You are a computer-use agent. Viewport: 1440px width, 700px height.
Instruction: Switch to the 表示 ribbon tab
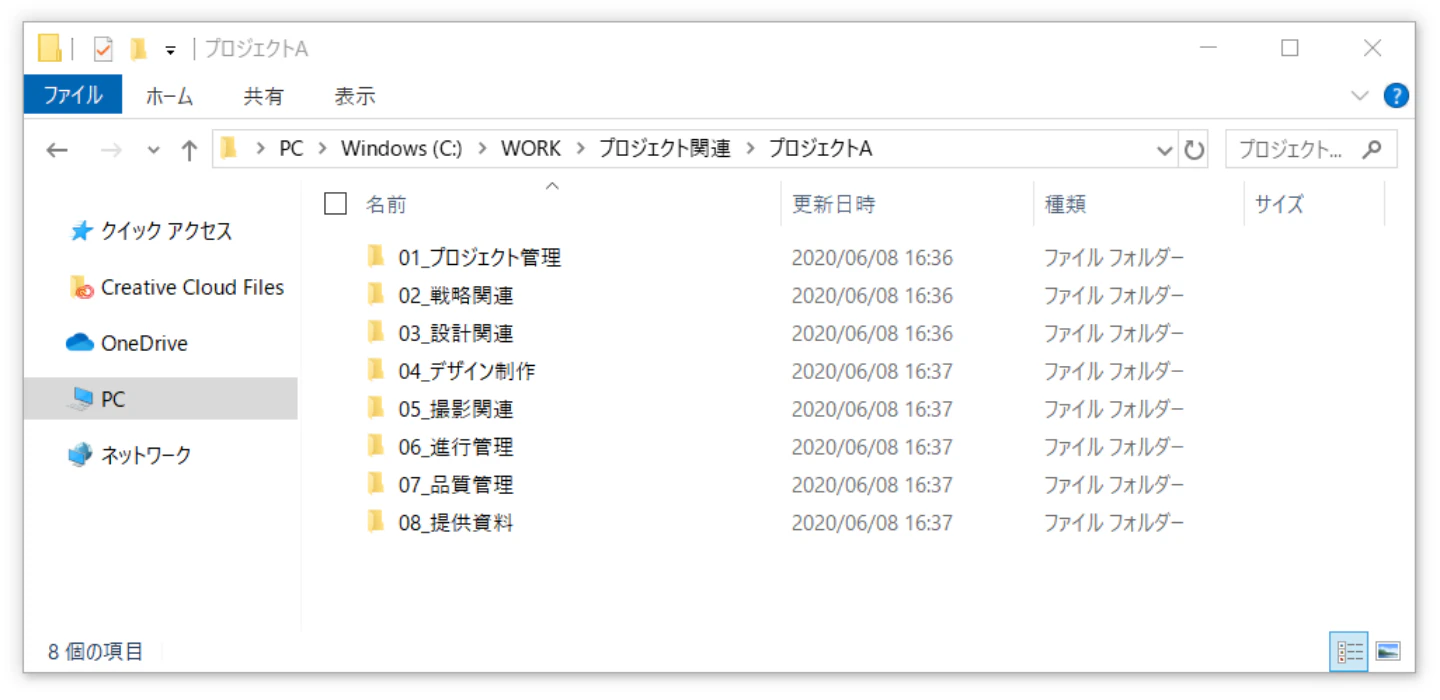[x=355, y=96]
